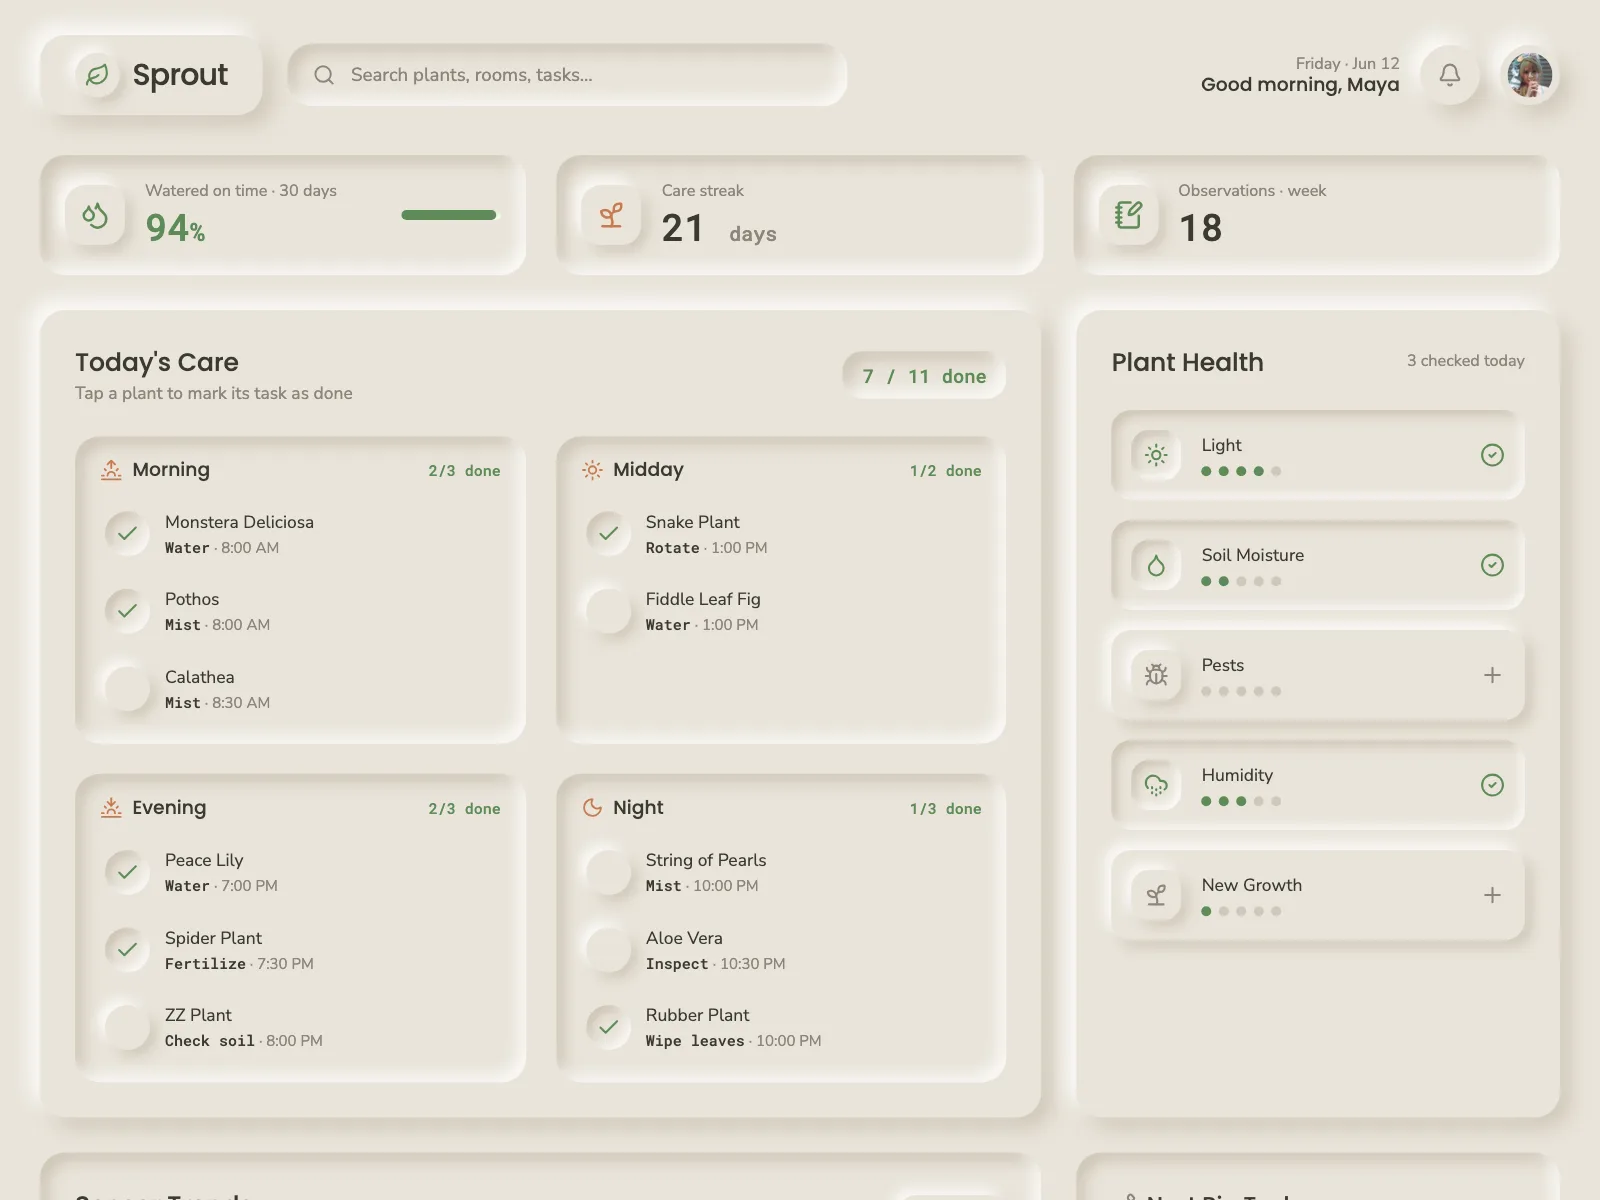Click the checked circle icon on Soil Moisture row
This screenshot has width=1600, height=1200.
point(1492,565)
